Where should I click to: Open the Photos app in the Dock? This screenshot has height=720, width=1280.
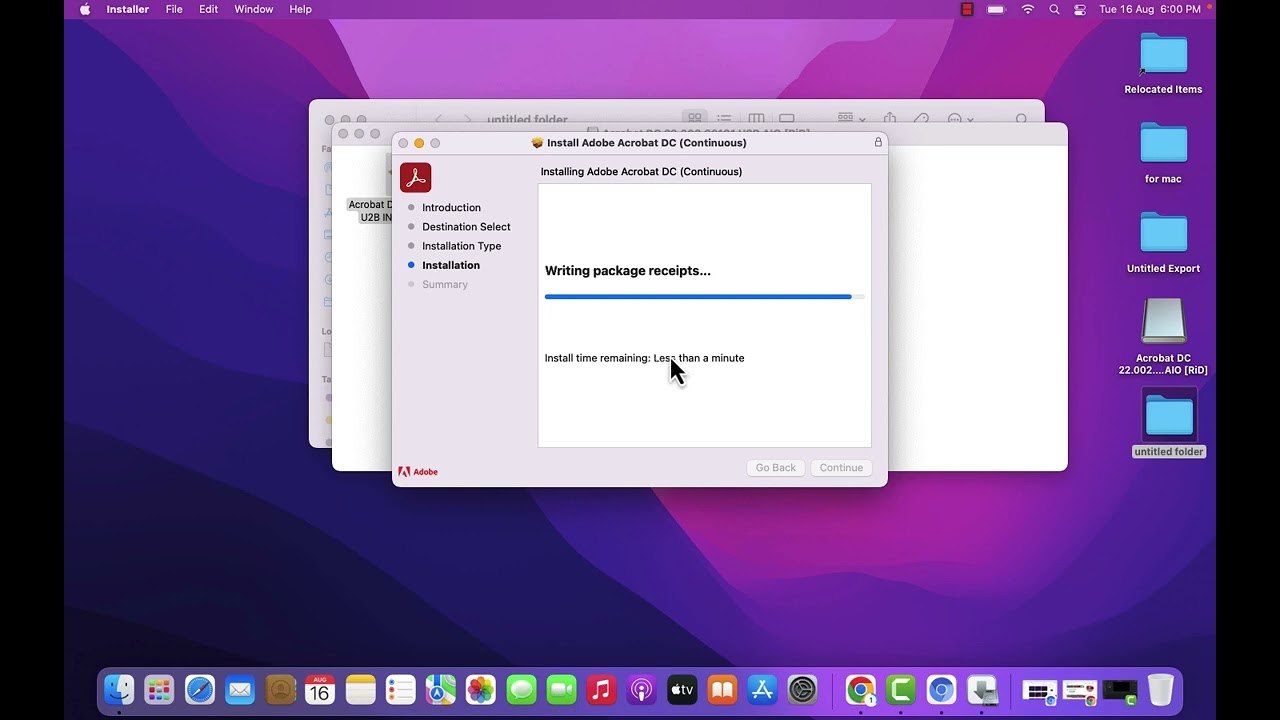click(x=481, y=689)
